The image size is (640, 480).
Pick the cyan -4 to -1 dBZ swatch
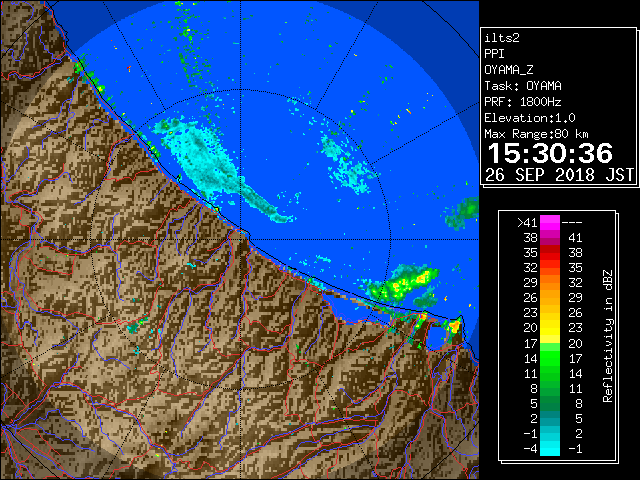click(550, 448)
